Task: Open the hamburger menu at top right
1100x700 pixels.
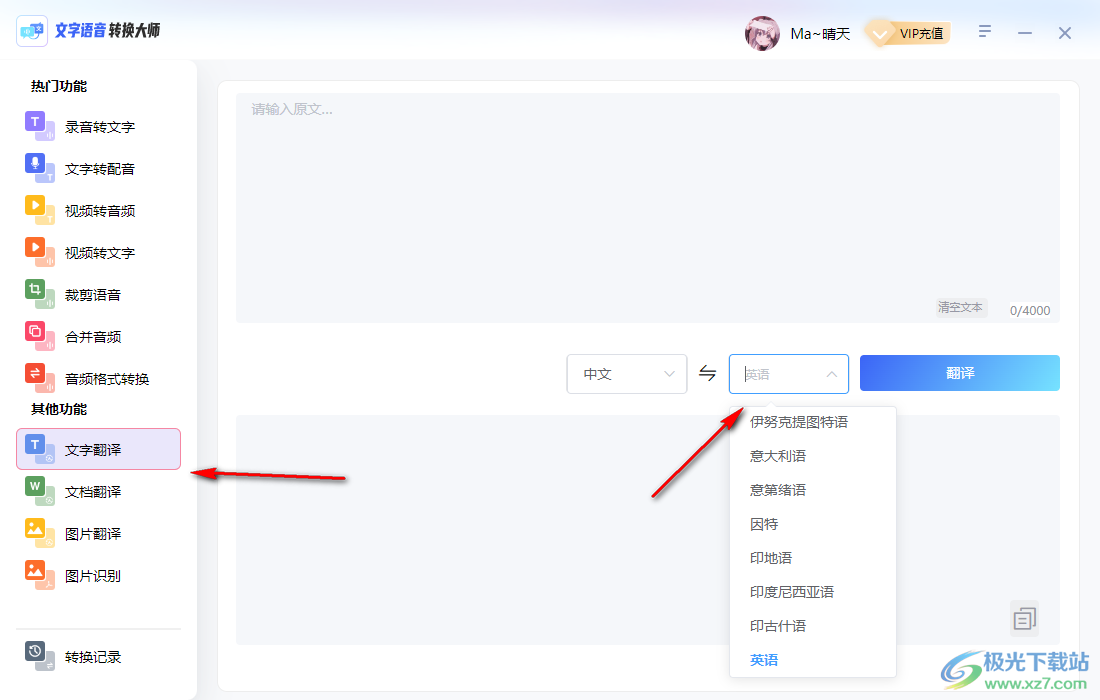Action: click(985, 31)
